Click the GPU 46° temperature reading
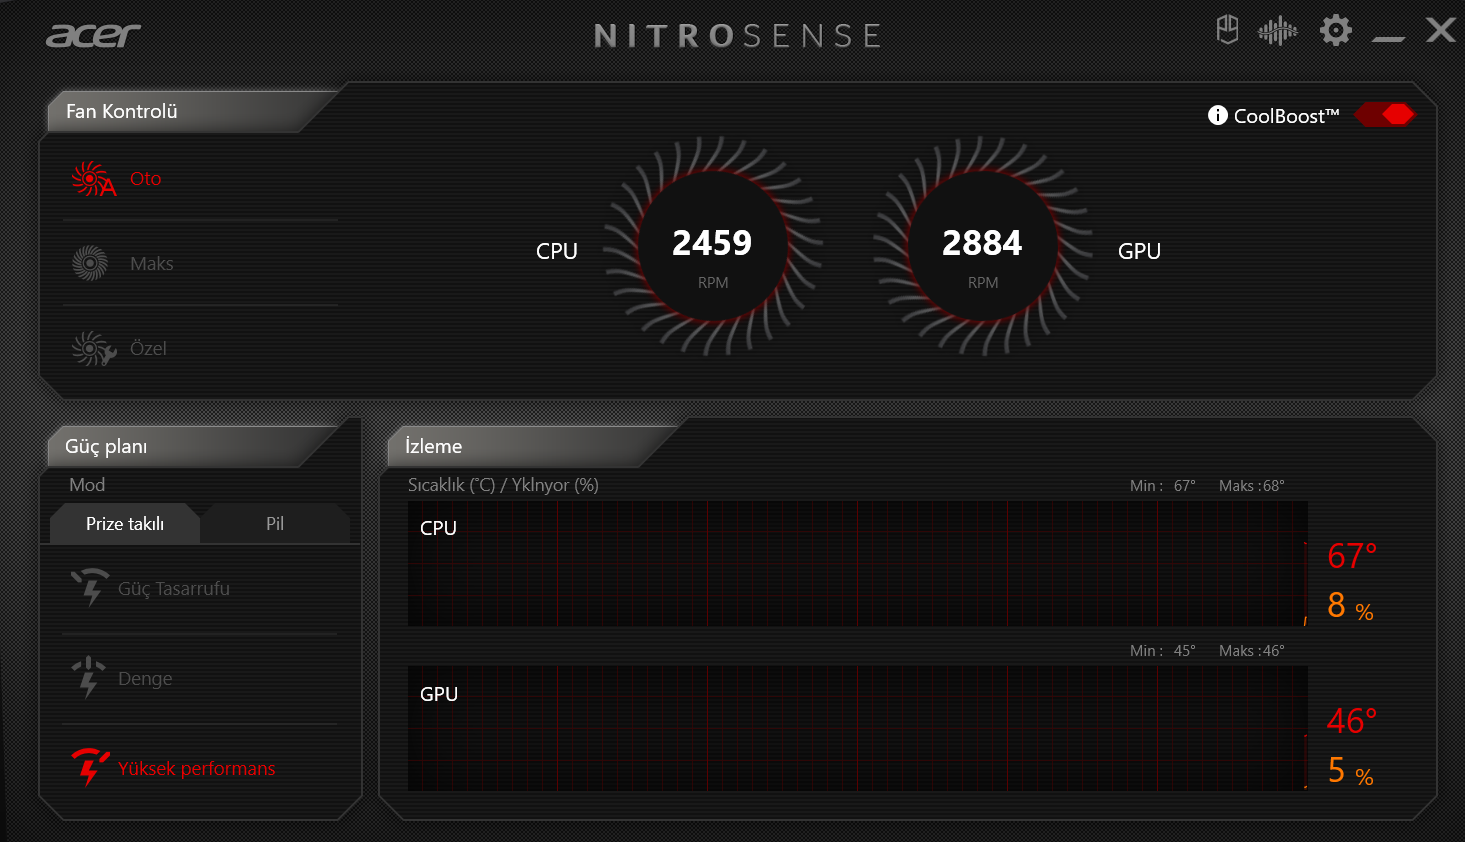 point(1352,721)
